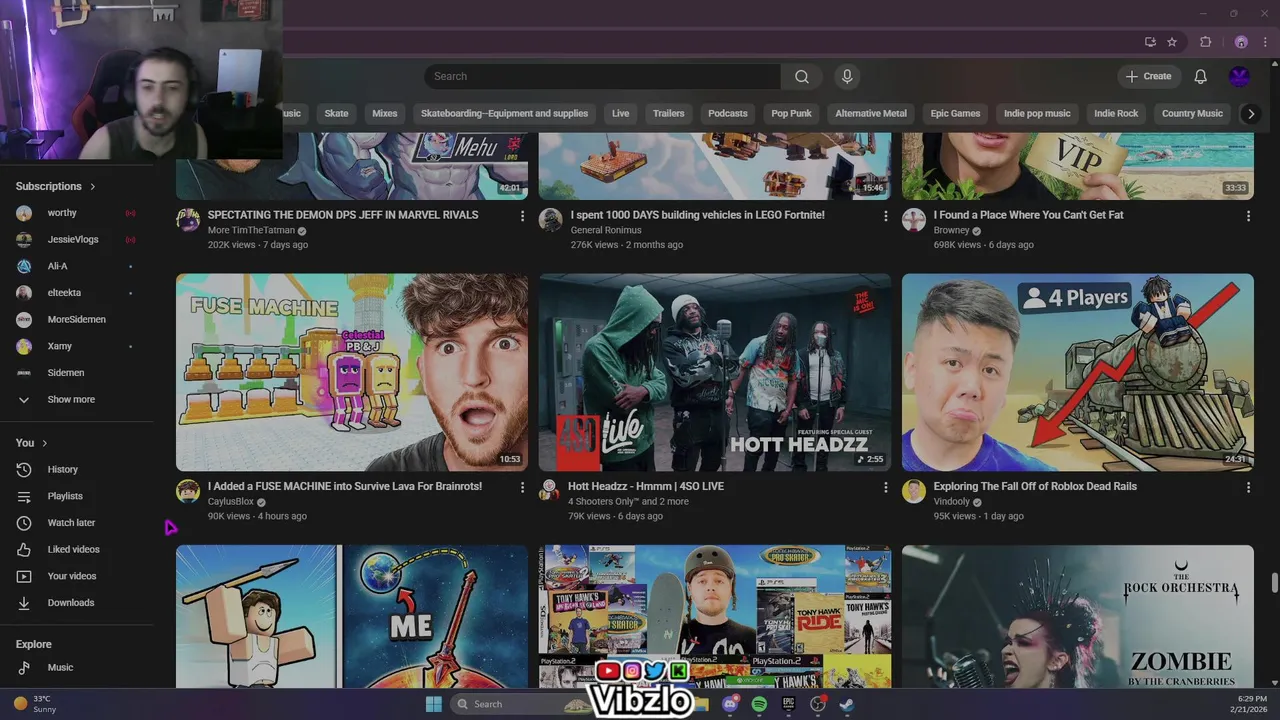Open Spotify from the taskbar
Image resolution: width=1280 pixels, height=720 pixels.
(x=759, y=704)
